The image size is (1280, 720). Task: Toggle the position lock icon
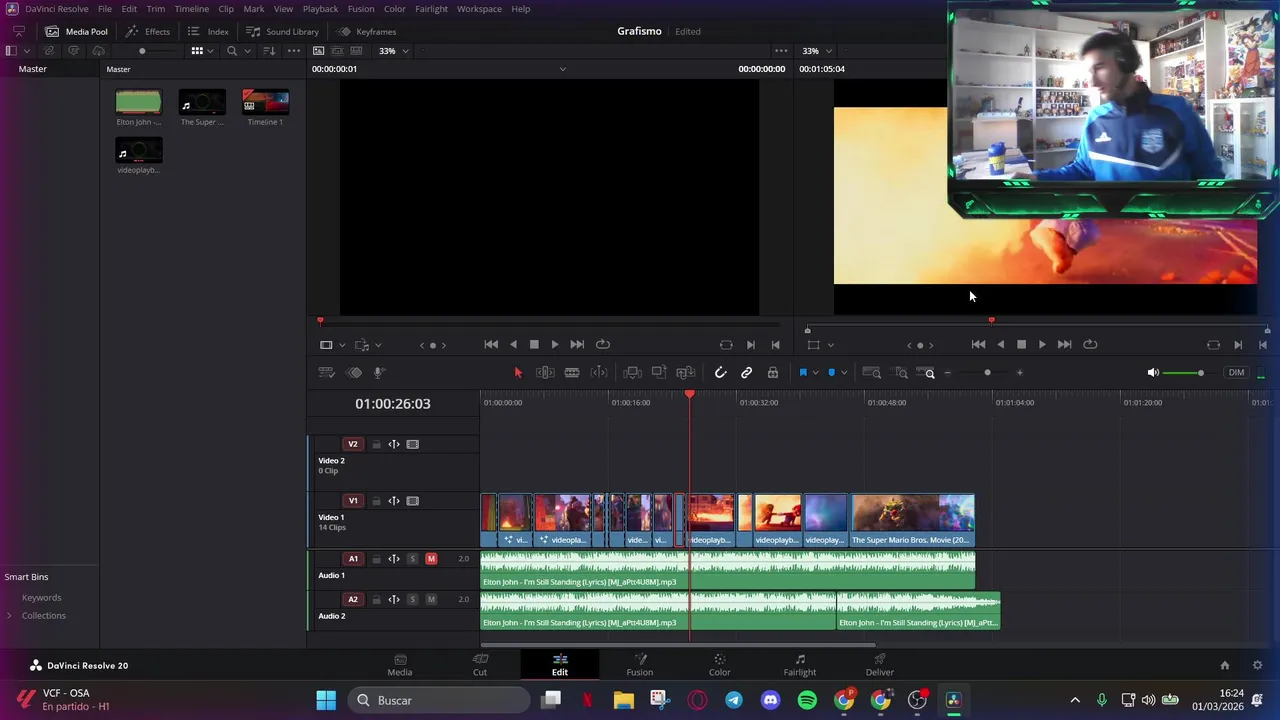pyautogui.click(x=773, y=373)
